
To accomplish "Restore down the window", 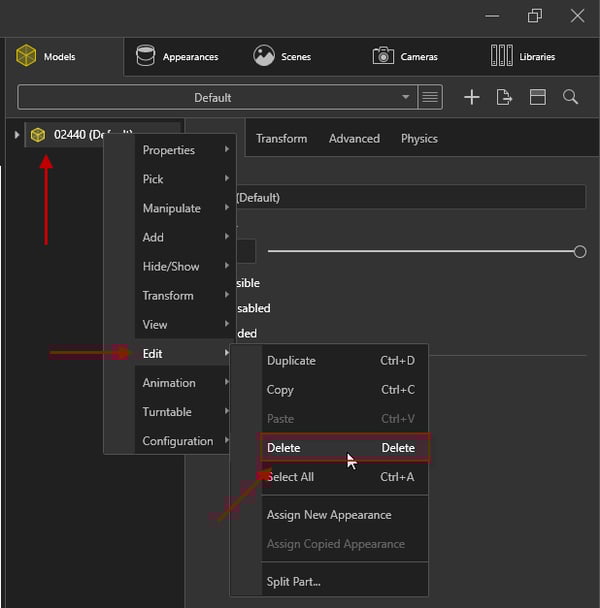I will [x=535, y=16].
